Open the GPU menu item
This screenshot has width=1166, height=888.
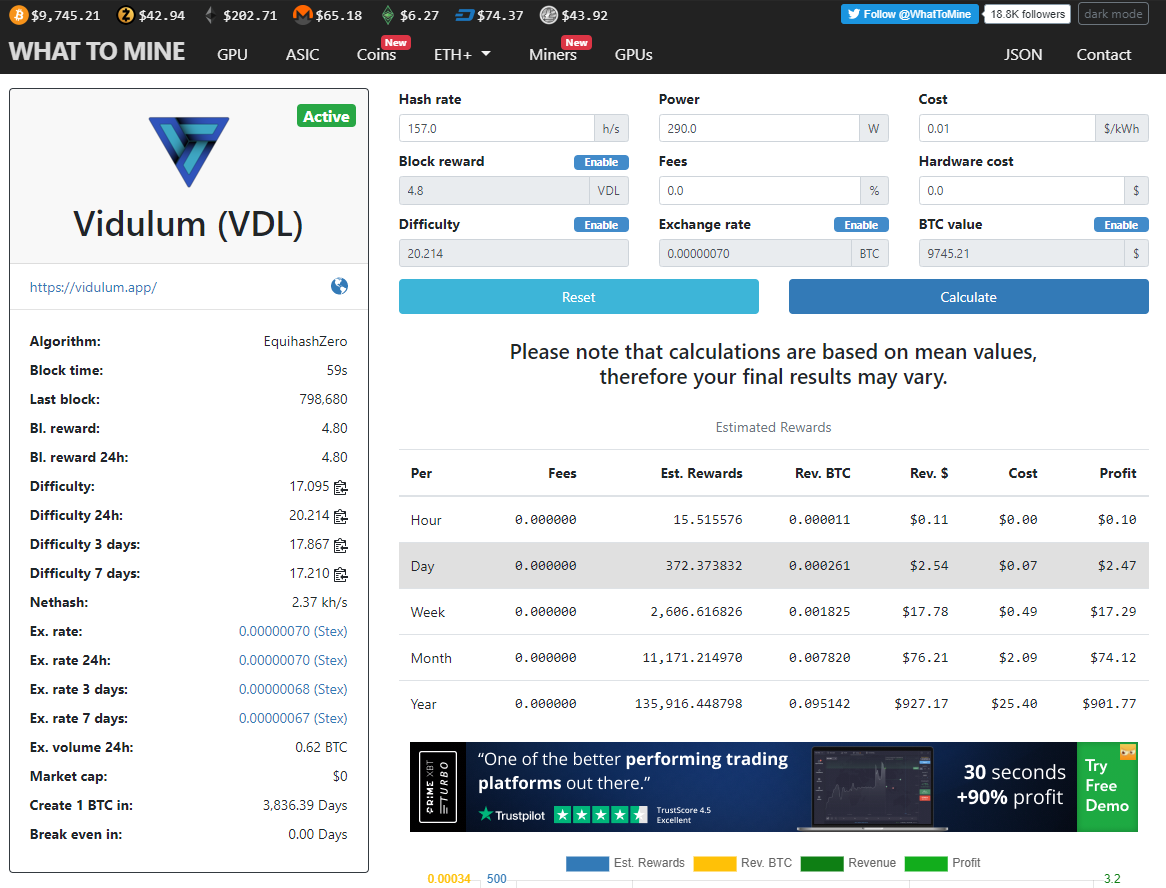(x=232, y=54)
